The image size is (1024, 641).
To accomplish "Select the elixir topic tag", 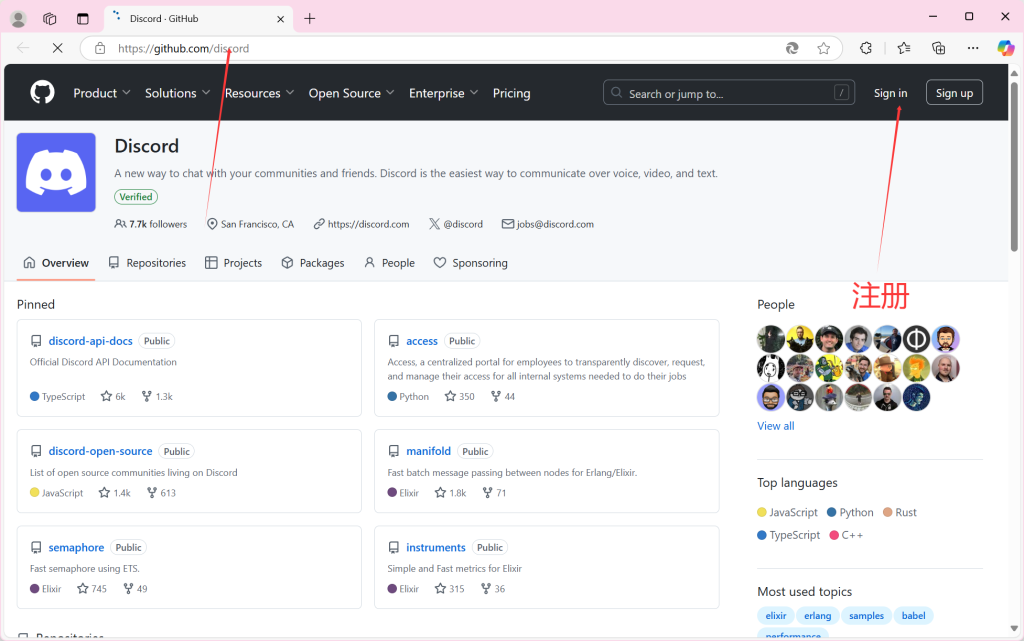I will [x=776, y=616].
